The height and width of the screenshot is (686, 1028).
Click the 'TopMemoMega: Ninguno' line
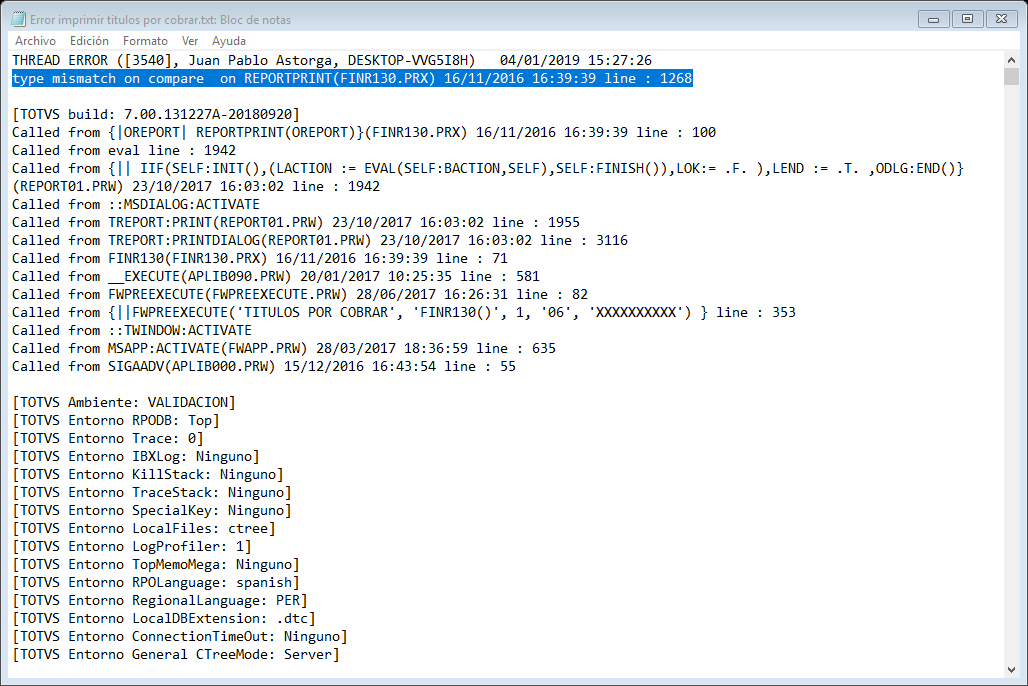(x=156, y=565)
